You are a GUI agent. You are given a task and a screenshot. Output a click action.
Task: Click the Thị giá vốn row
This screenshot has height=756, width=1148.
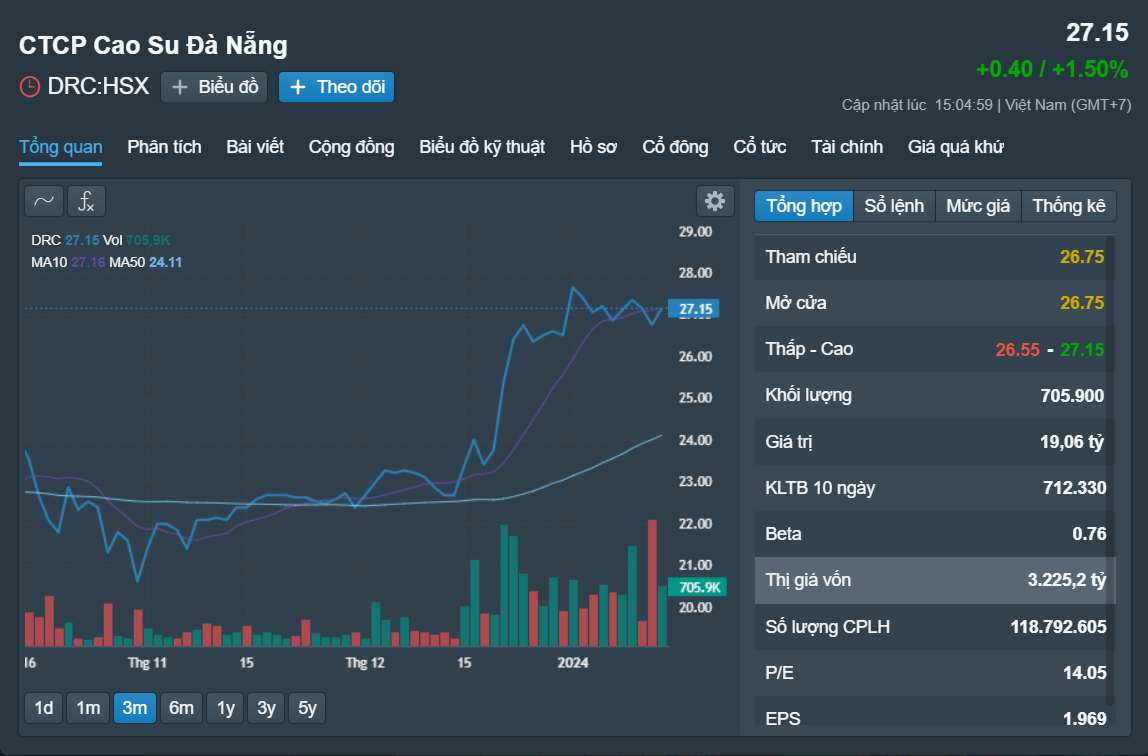point(935,580)
